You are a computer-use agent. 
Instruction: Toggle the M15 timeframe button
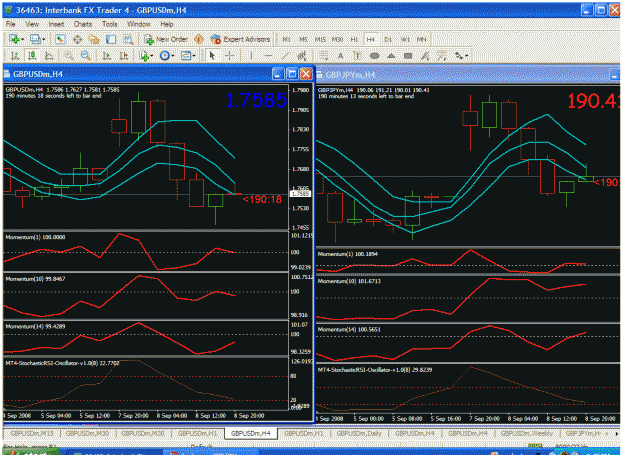[x=320, y=39]
